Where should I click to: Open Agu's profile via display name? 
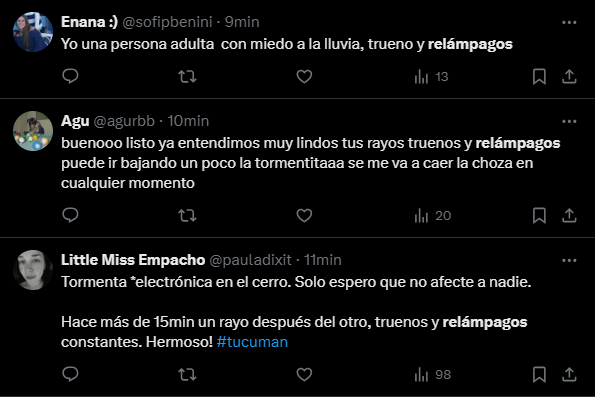point(75,121)
